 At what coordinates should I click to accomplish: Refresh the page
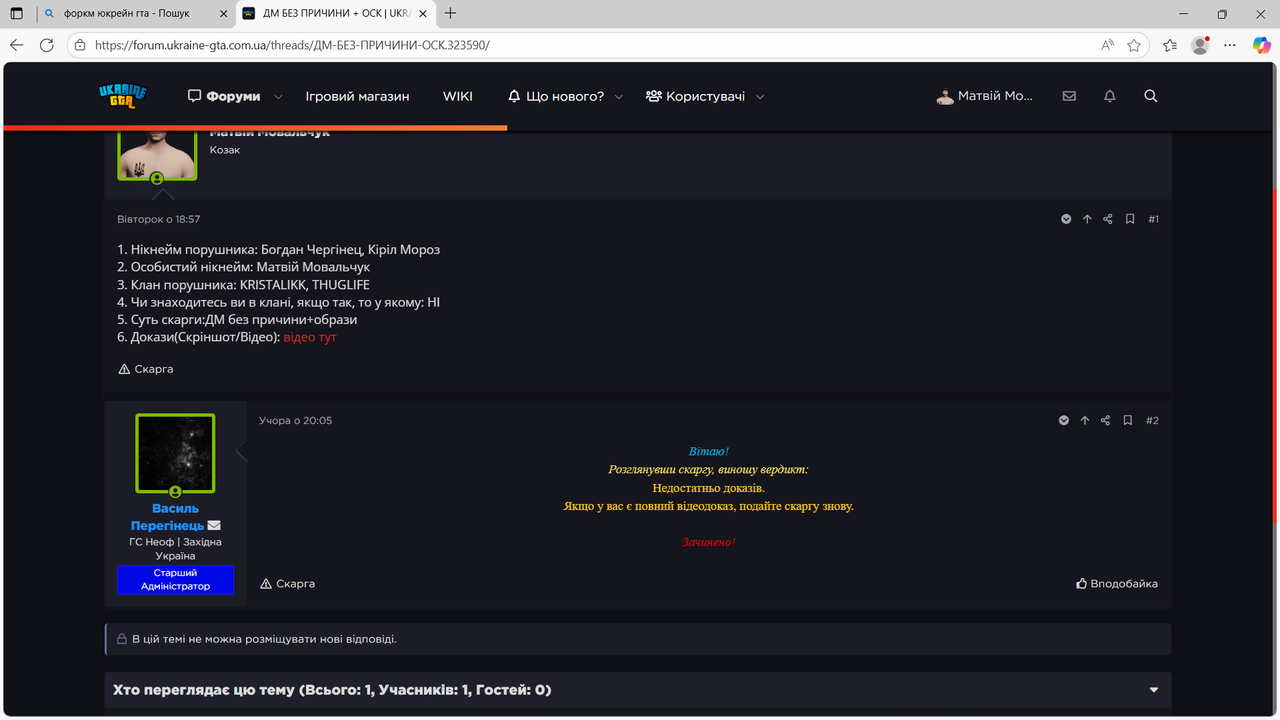pos(47,45)
